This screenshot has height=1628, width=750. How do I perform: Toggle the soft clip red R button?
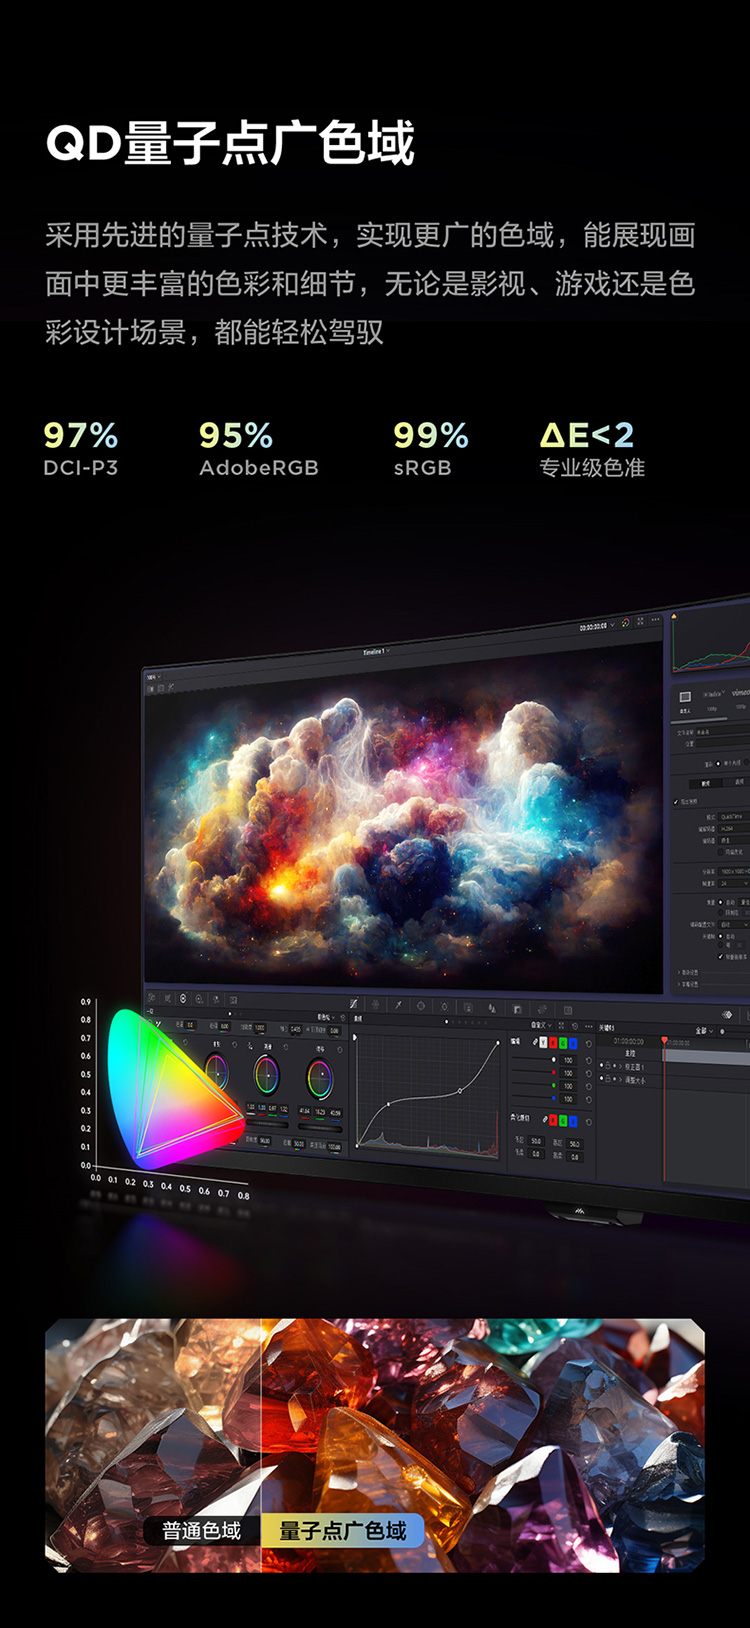(x=553, y=1120)
